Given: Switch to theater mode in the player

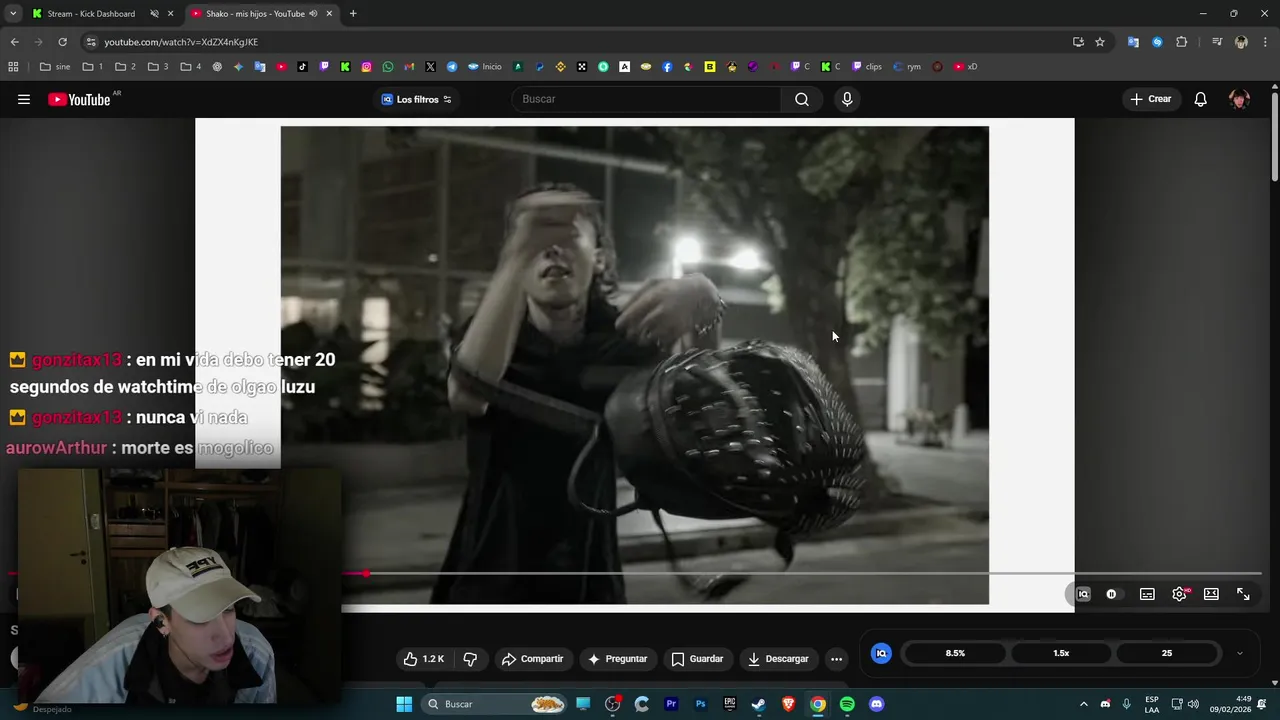Looking at the screenshot, I should 1211,594.
